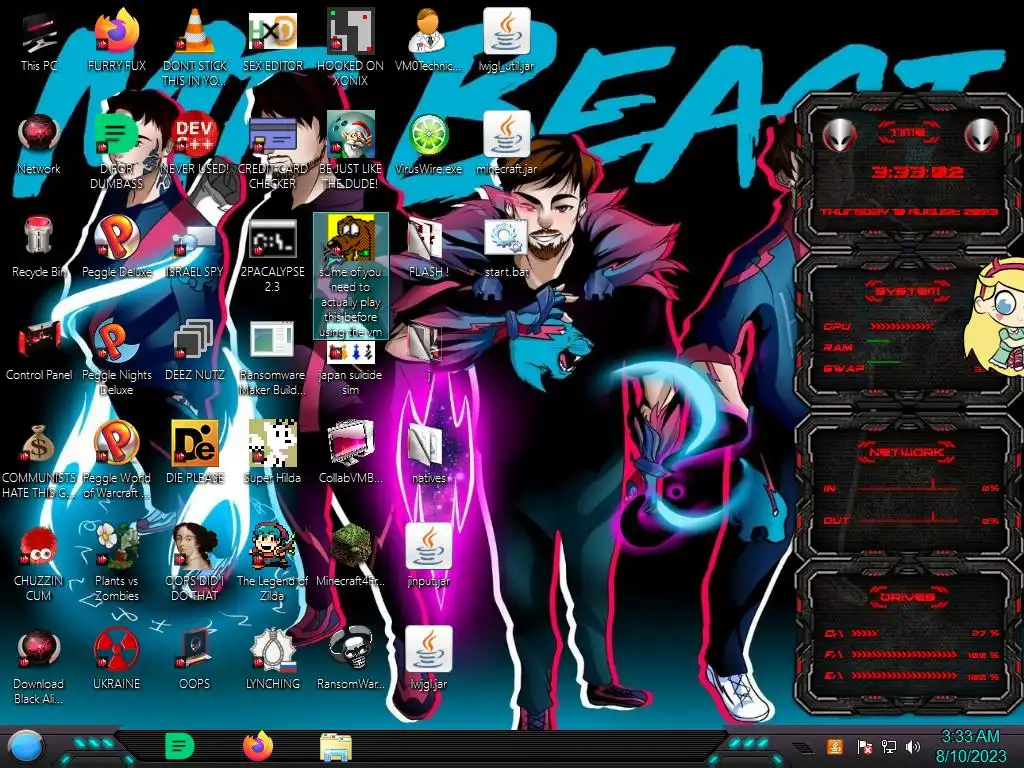Click the Start orb on the taskbar
This screenshot has height=768, width=1024.
[x=26, y=747]
